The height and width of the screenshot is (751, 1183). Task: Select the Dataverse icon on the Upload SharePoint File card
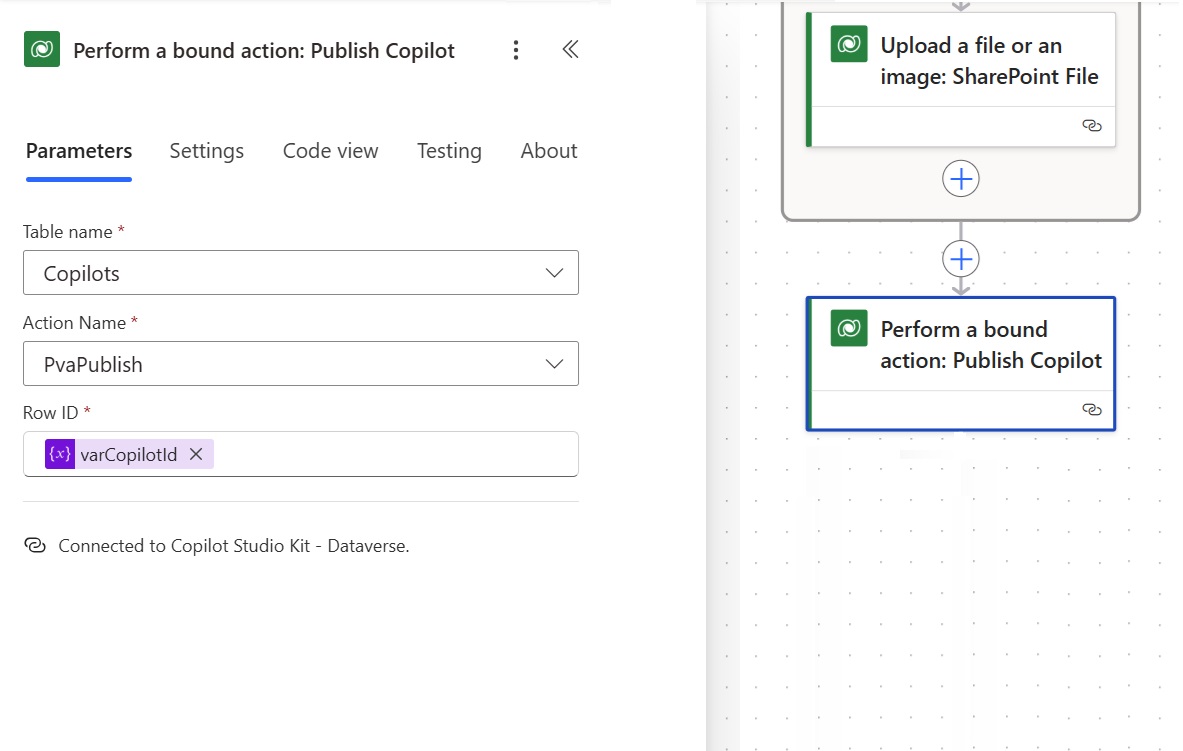(x=848, y=44)
